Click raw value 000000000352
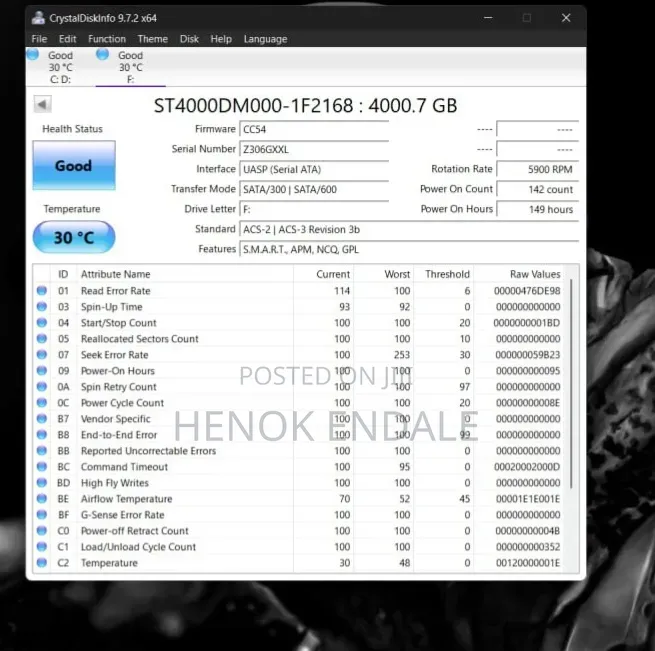Viewport: 655px width, 651px height. [528, 547]
